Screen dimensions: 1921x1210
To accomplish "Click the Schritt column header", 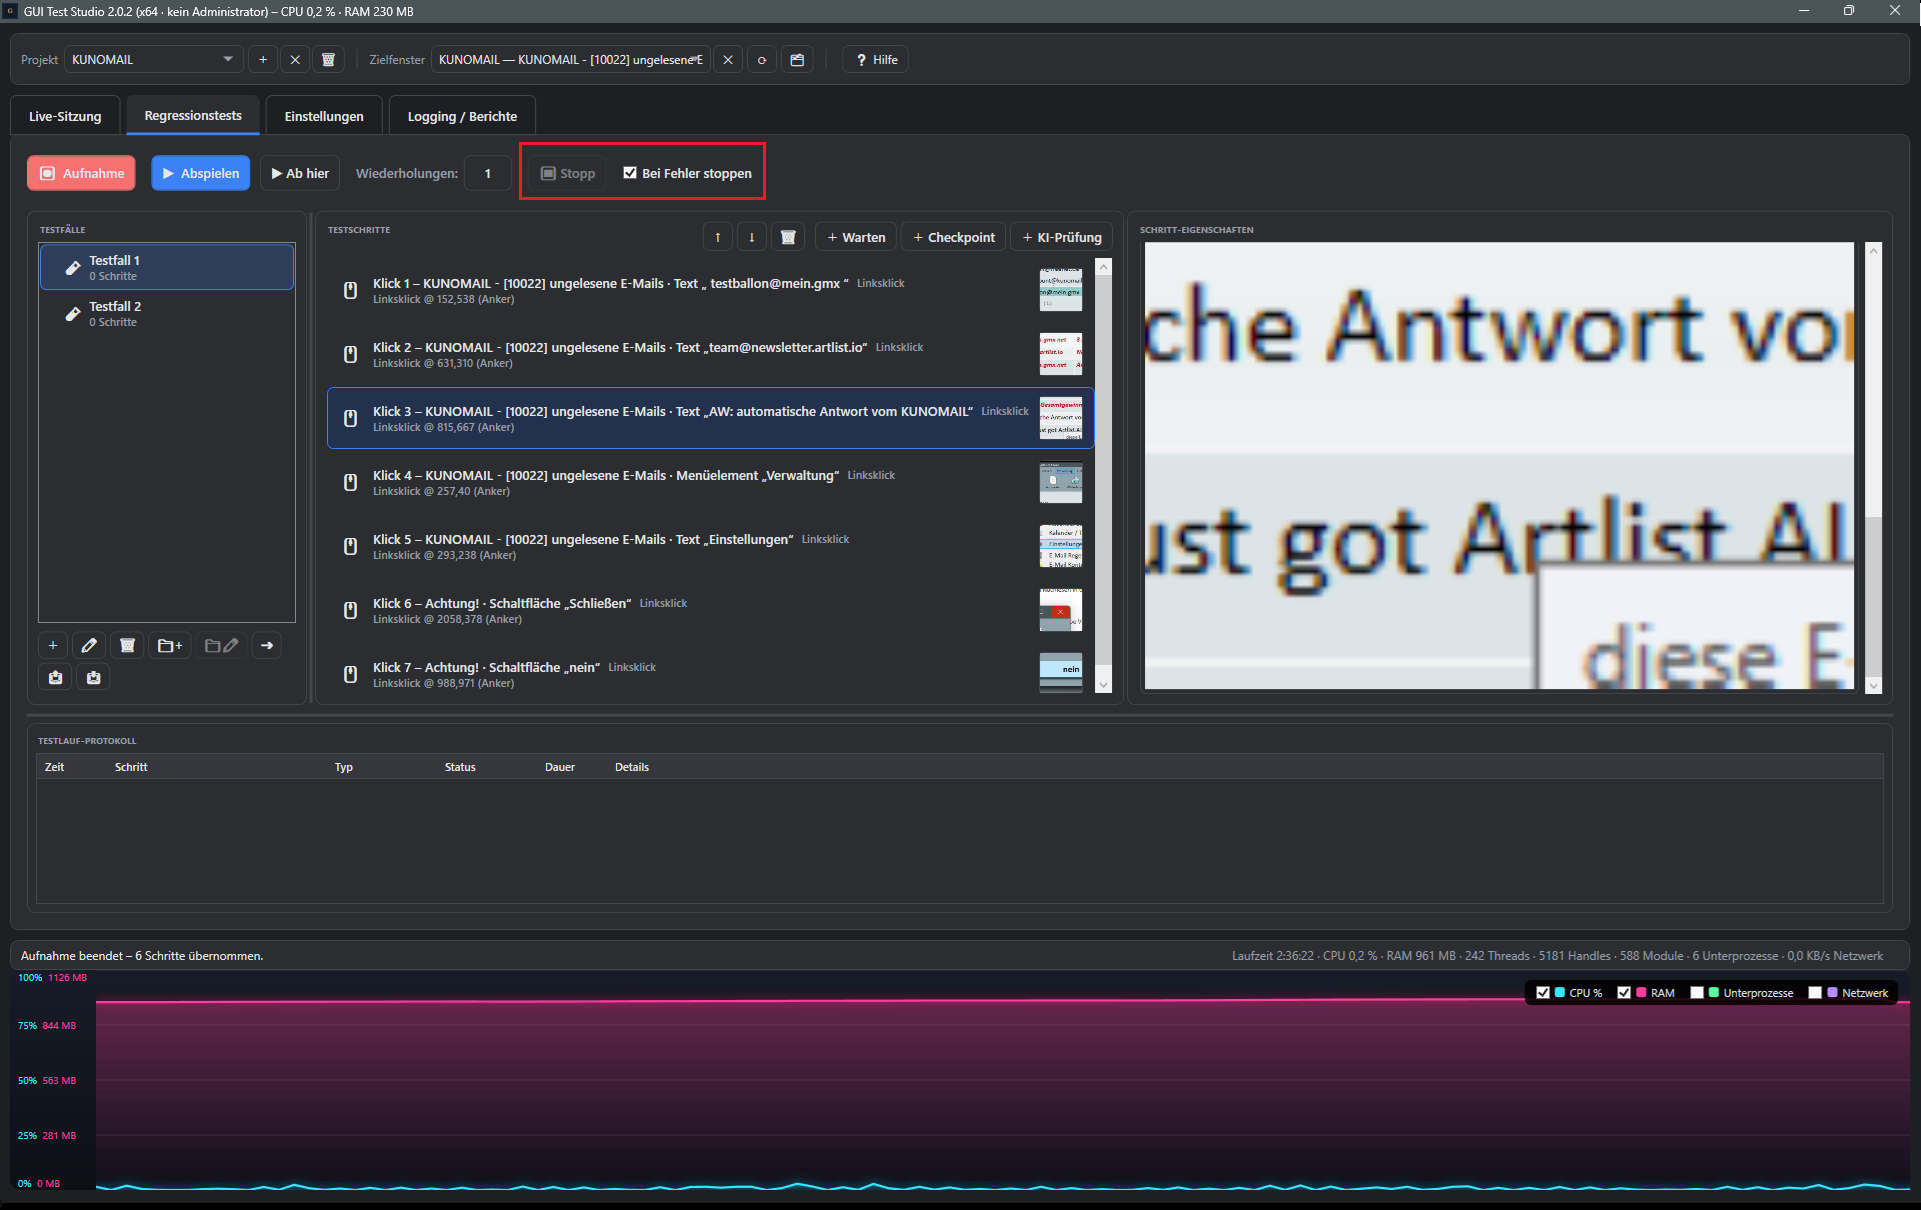I will [131, 767].
